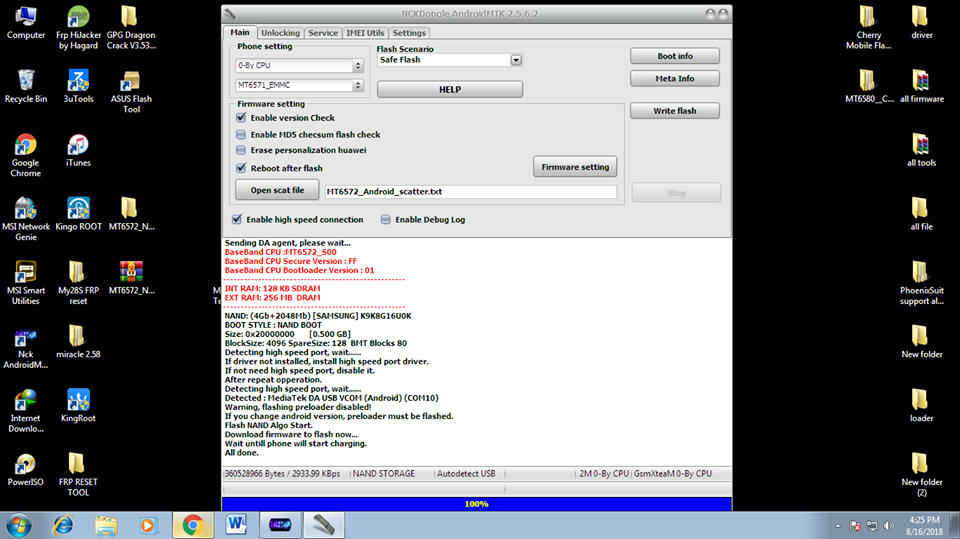Launch Nck AndroidMTK desktop shortcut

point(26,347)
